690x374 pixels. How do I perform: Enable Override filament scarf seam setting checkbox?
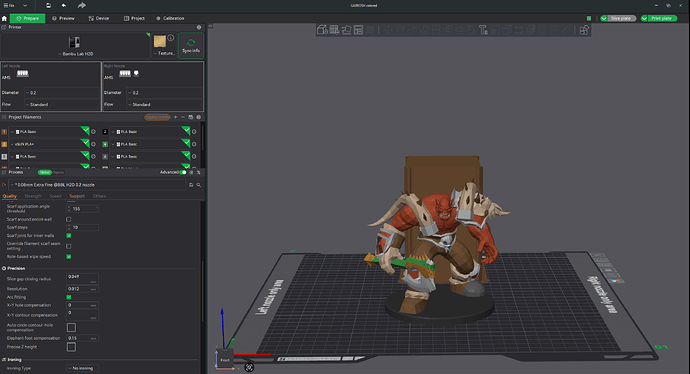point(69,246)
